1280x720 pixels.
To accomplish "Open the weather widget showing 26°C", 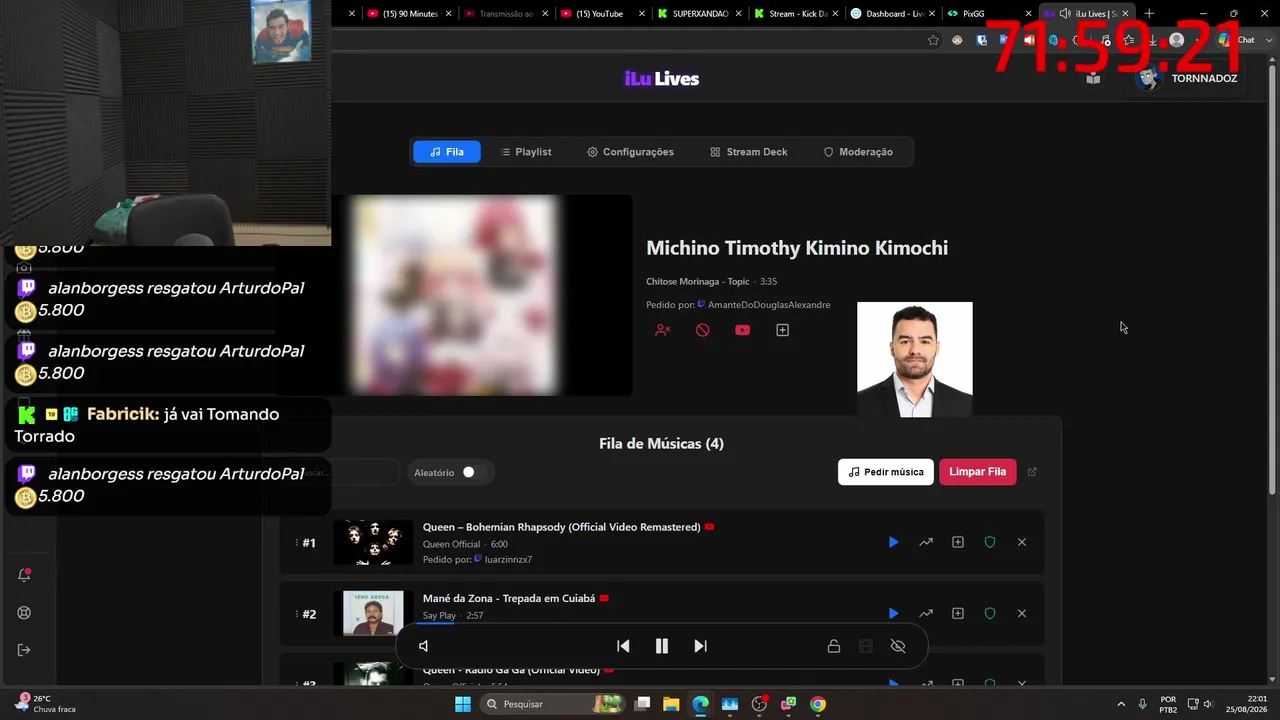I will [x=46, y=704].
